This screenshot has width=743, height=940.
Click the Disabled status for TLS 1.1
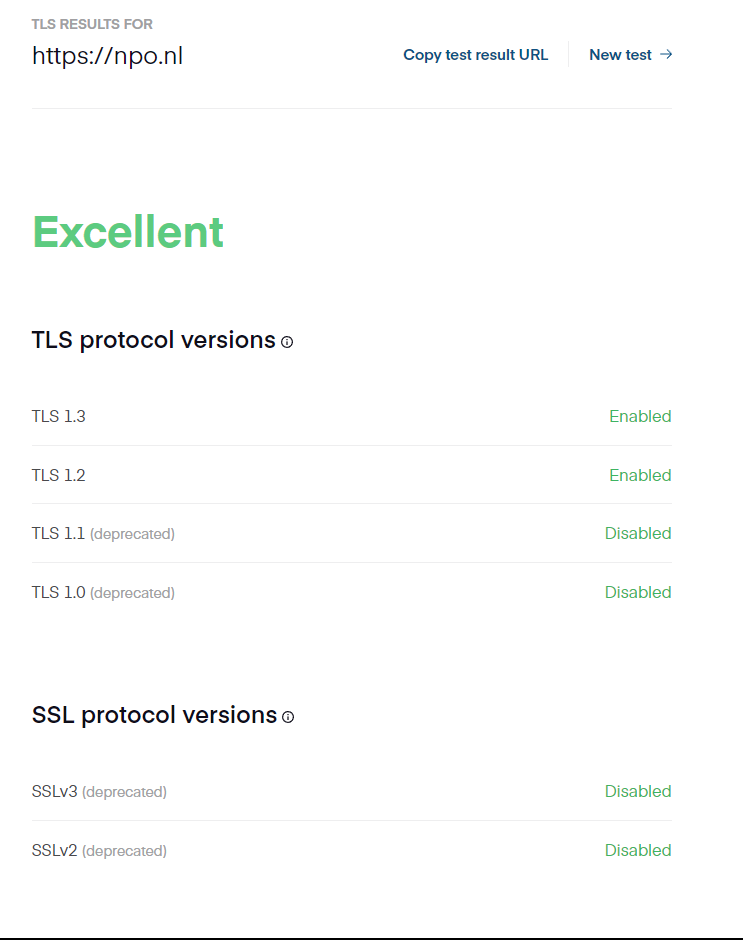[638, 533]
